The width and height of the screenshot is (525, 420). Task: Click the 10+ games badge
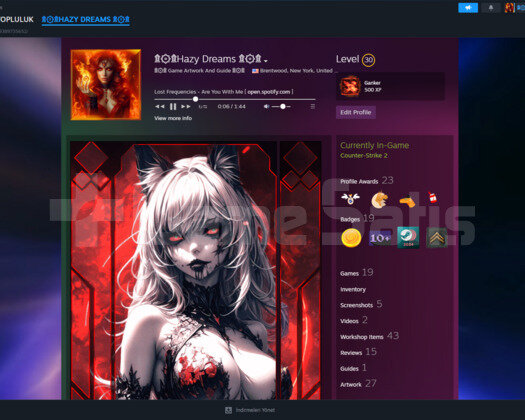click(380, 237)
